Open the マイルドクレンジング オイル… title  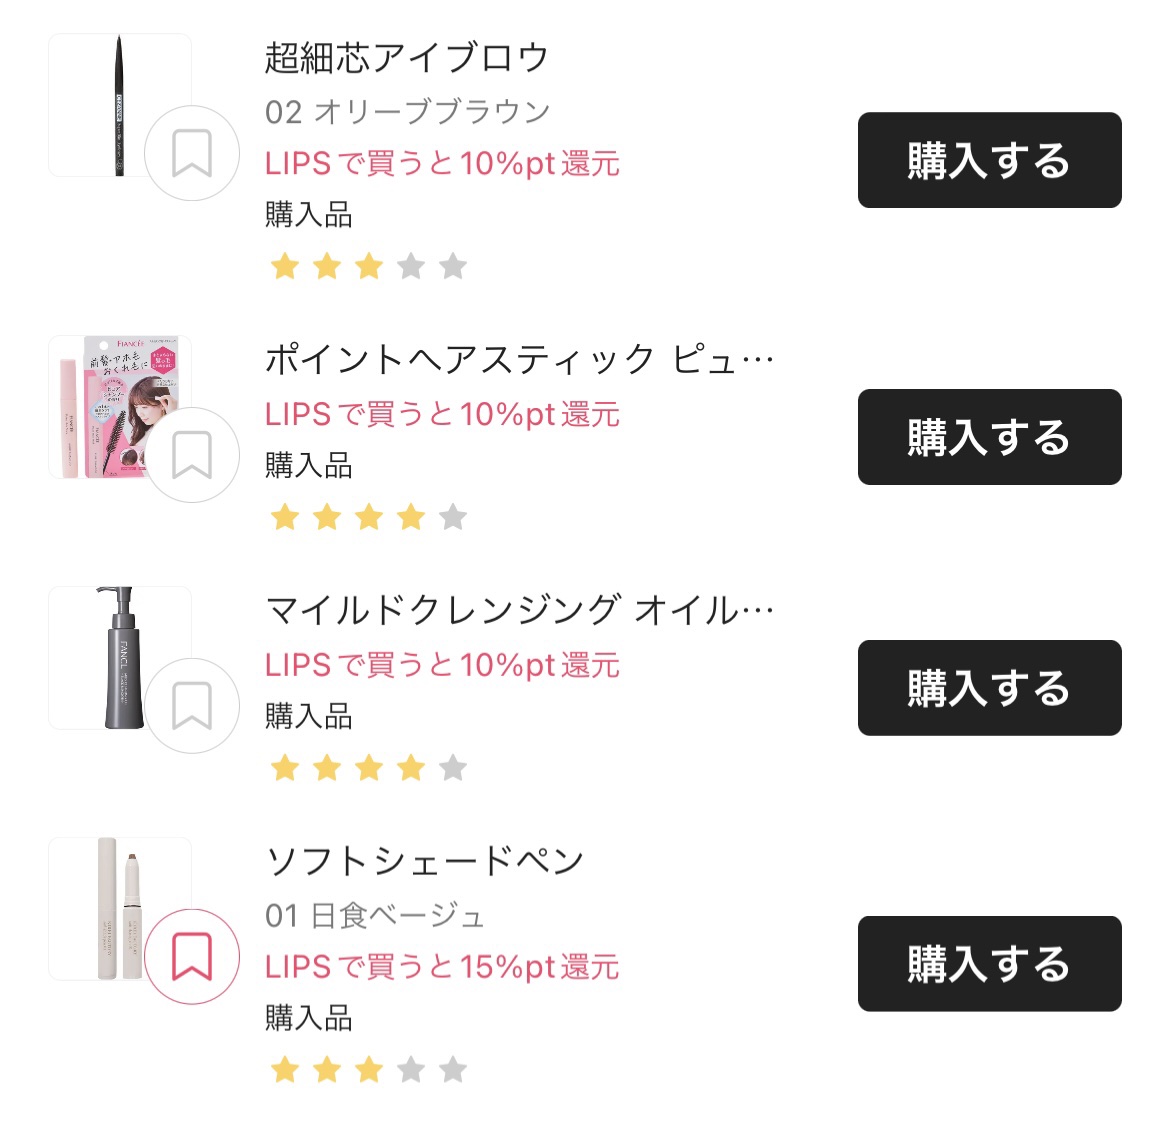pos(519,610)
